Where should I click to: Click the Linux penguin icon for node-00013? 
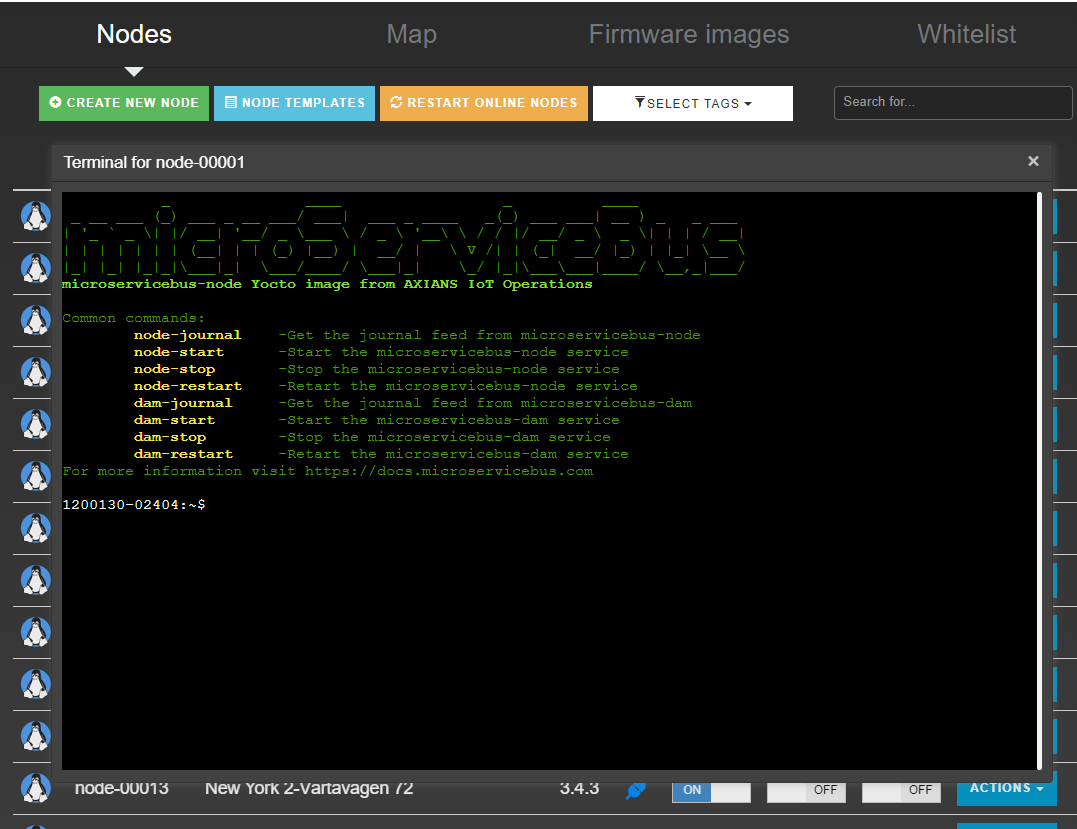point(36,788)
